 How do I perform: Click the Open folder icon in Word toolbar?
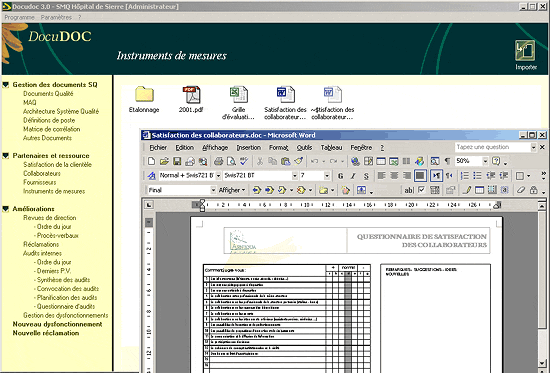(164, 161)
